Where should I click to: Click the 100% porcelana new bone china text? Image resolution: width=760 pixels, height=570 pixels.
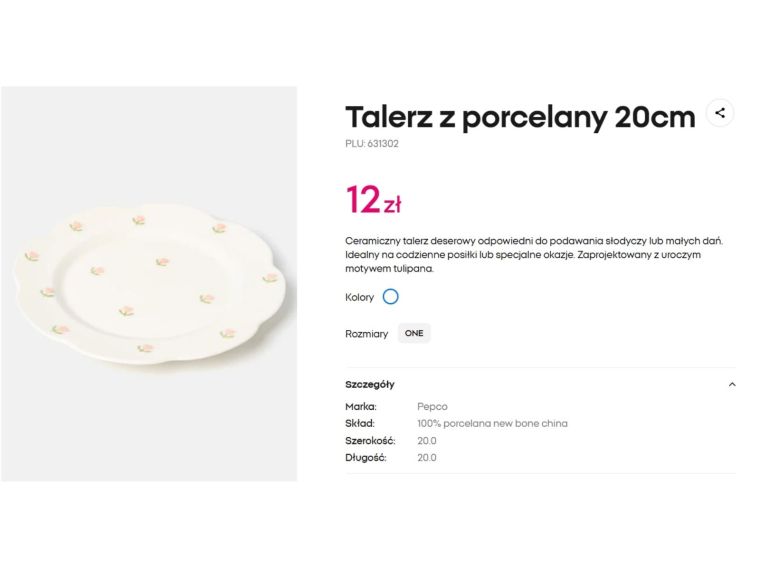(492, 424)
